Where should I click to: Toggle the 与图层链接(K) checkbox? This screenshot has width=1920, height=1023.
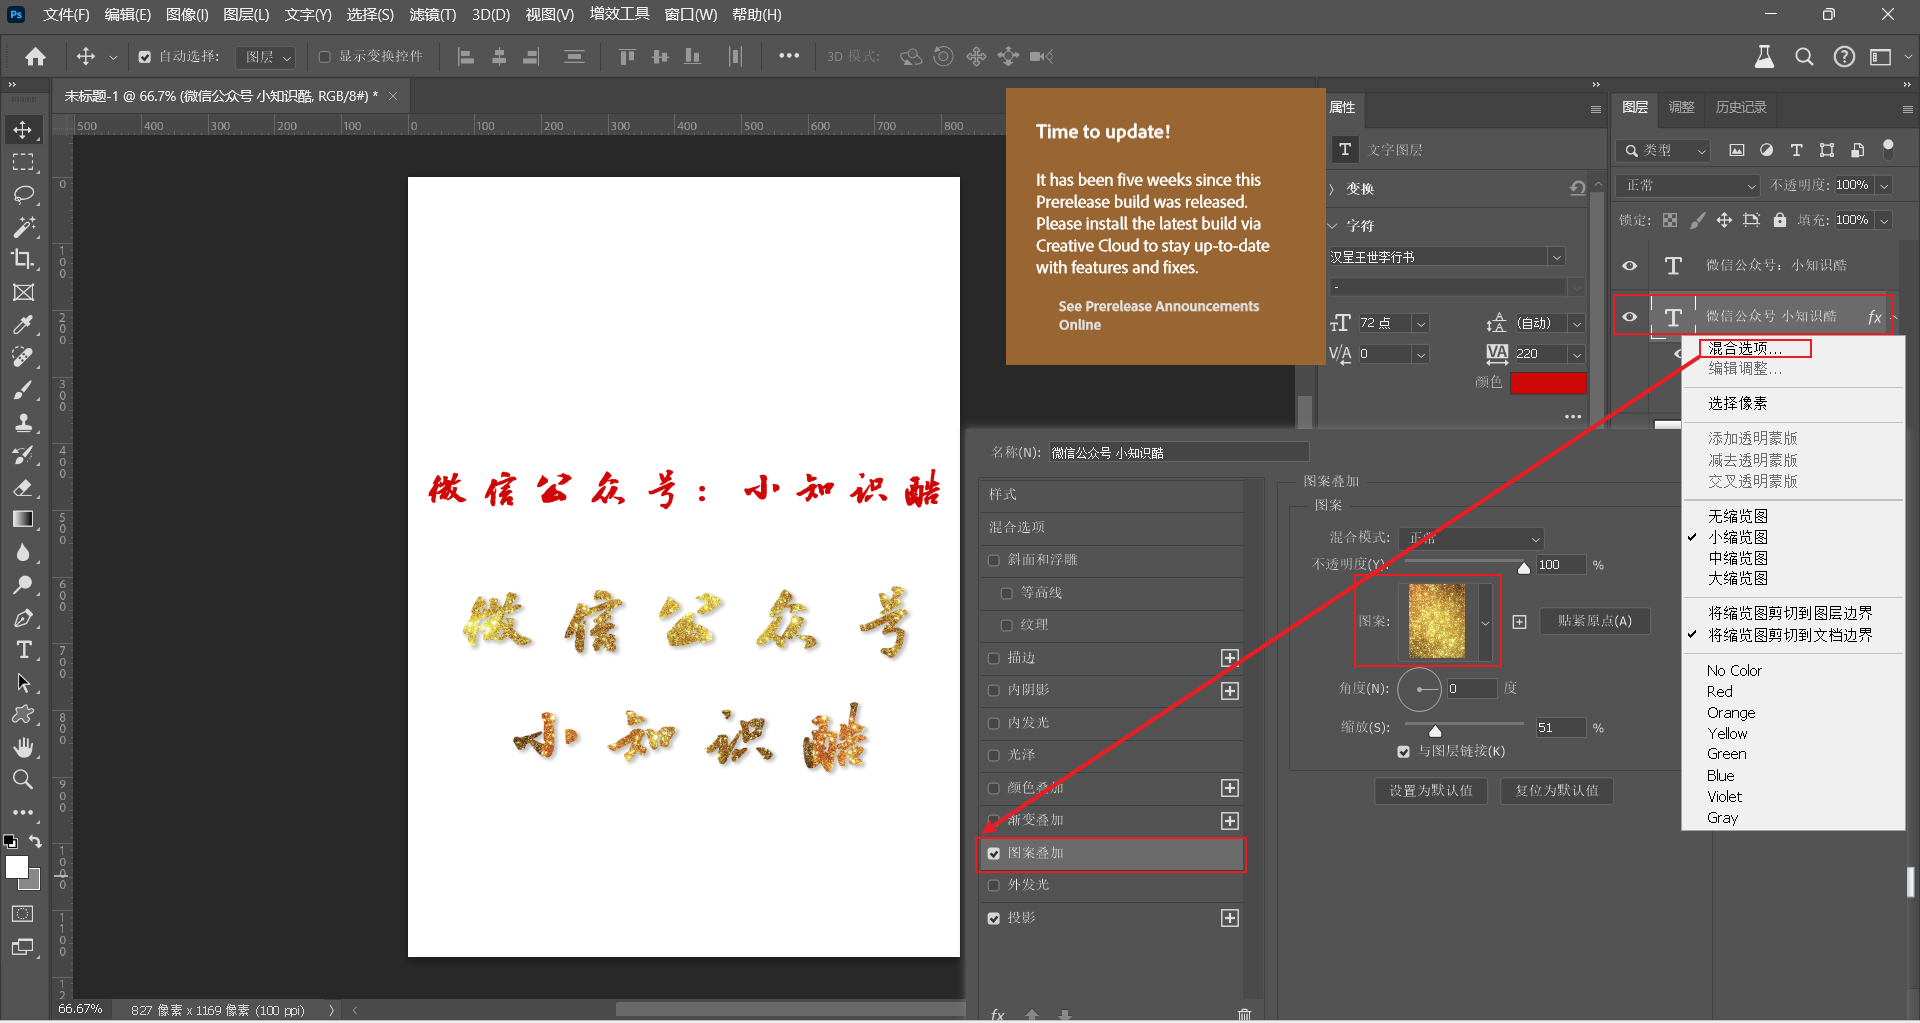pyautogui.click(x=1404, y=752)
